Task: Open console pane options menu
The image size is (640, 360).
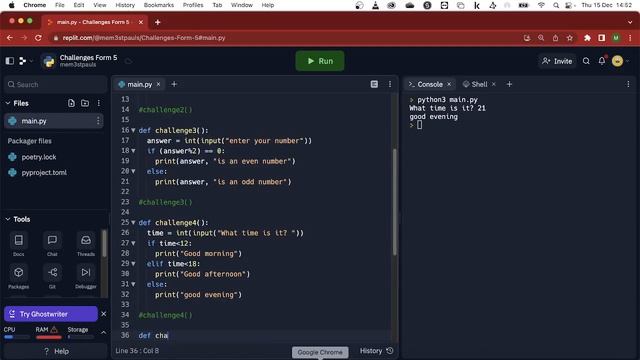Action: click(628, 84)
